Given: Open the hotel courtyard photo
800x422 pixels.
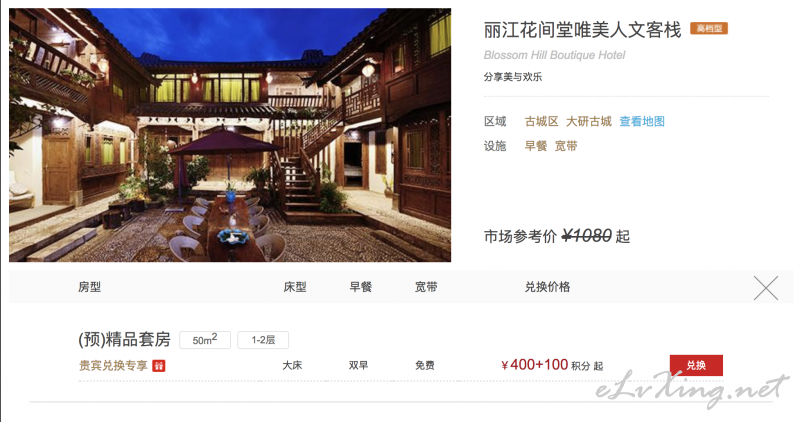Looking at the screenshot, I should point(230,135).
